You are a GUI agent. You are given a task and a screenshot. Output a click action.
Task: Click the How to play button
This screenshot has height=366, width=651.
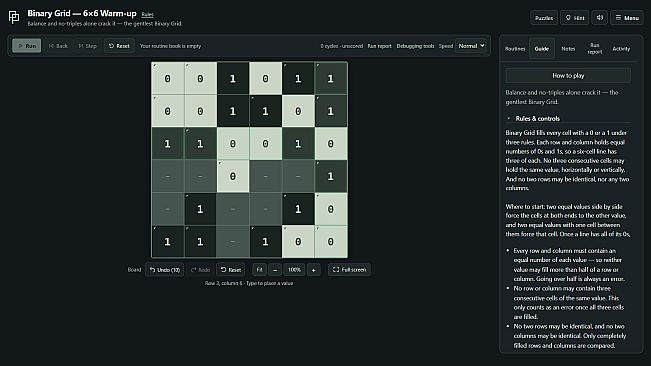568,76
